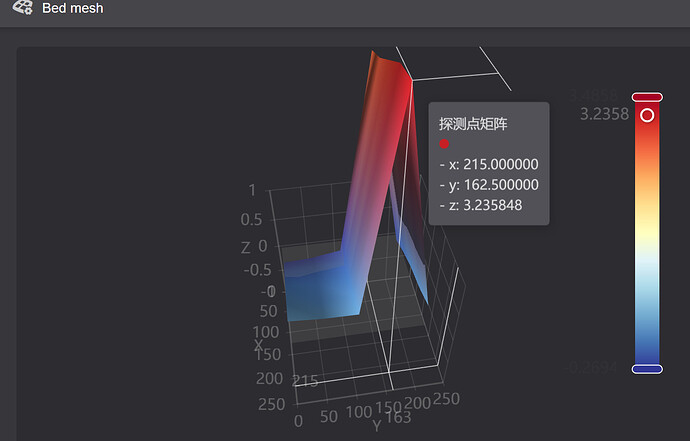Click the x: 215.000000 line in the tooltip
Viewport: 690px width, 441px height.
pos(489,165)
